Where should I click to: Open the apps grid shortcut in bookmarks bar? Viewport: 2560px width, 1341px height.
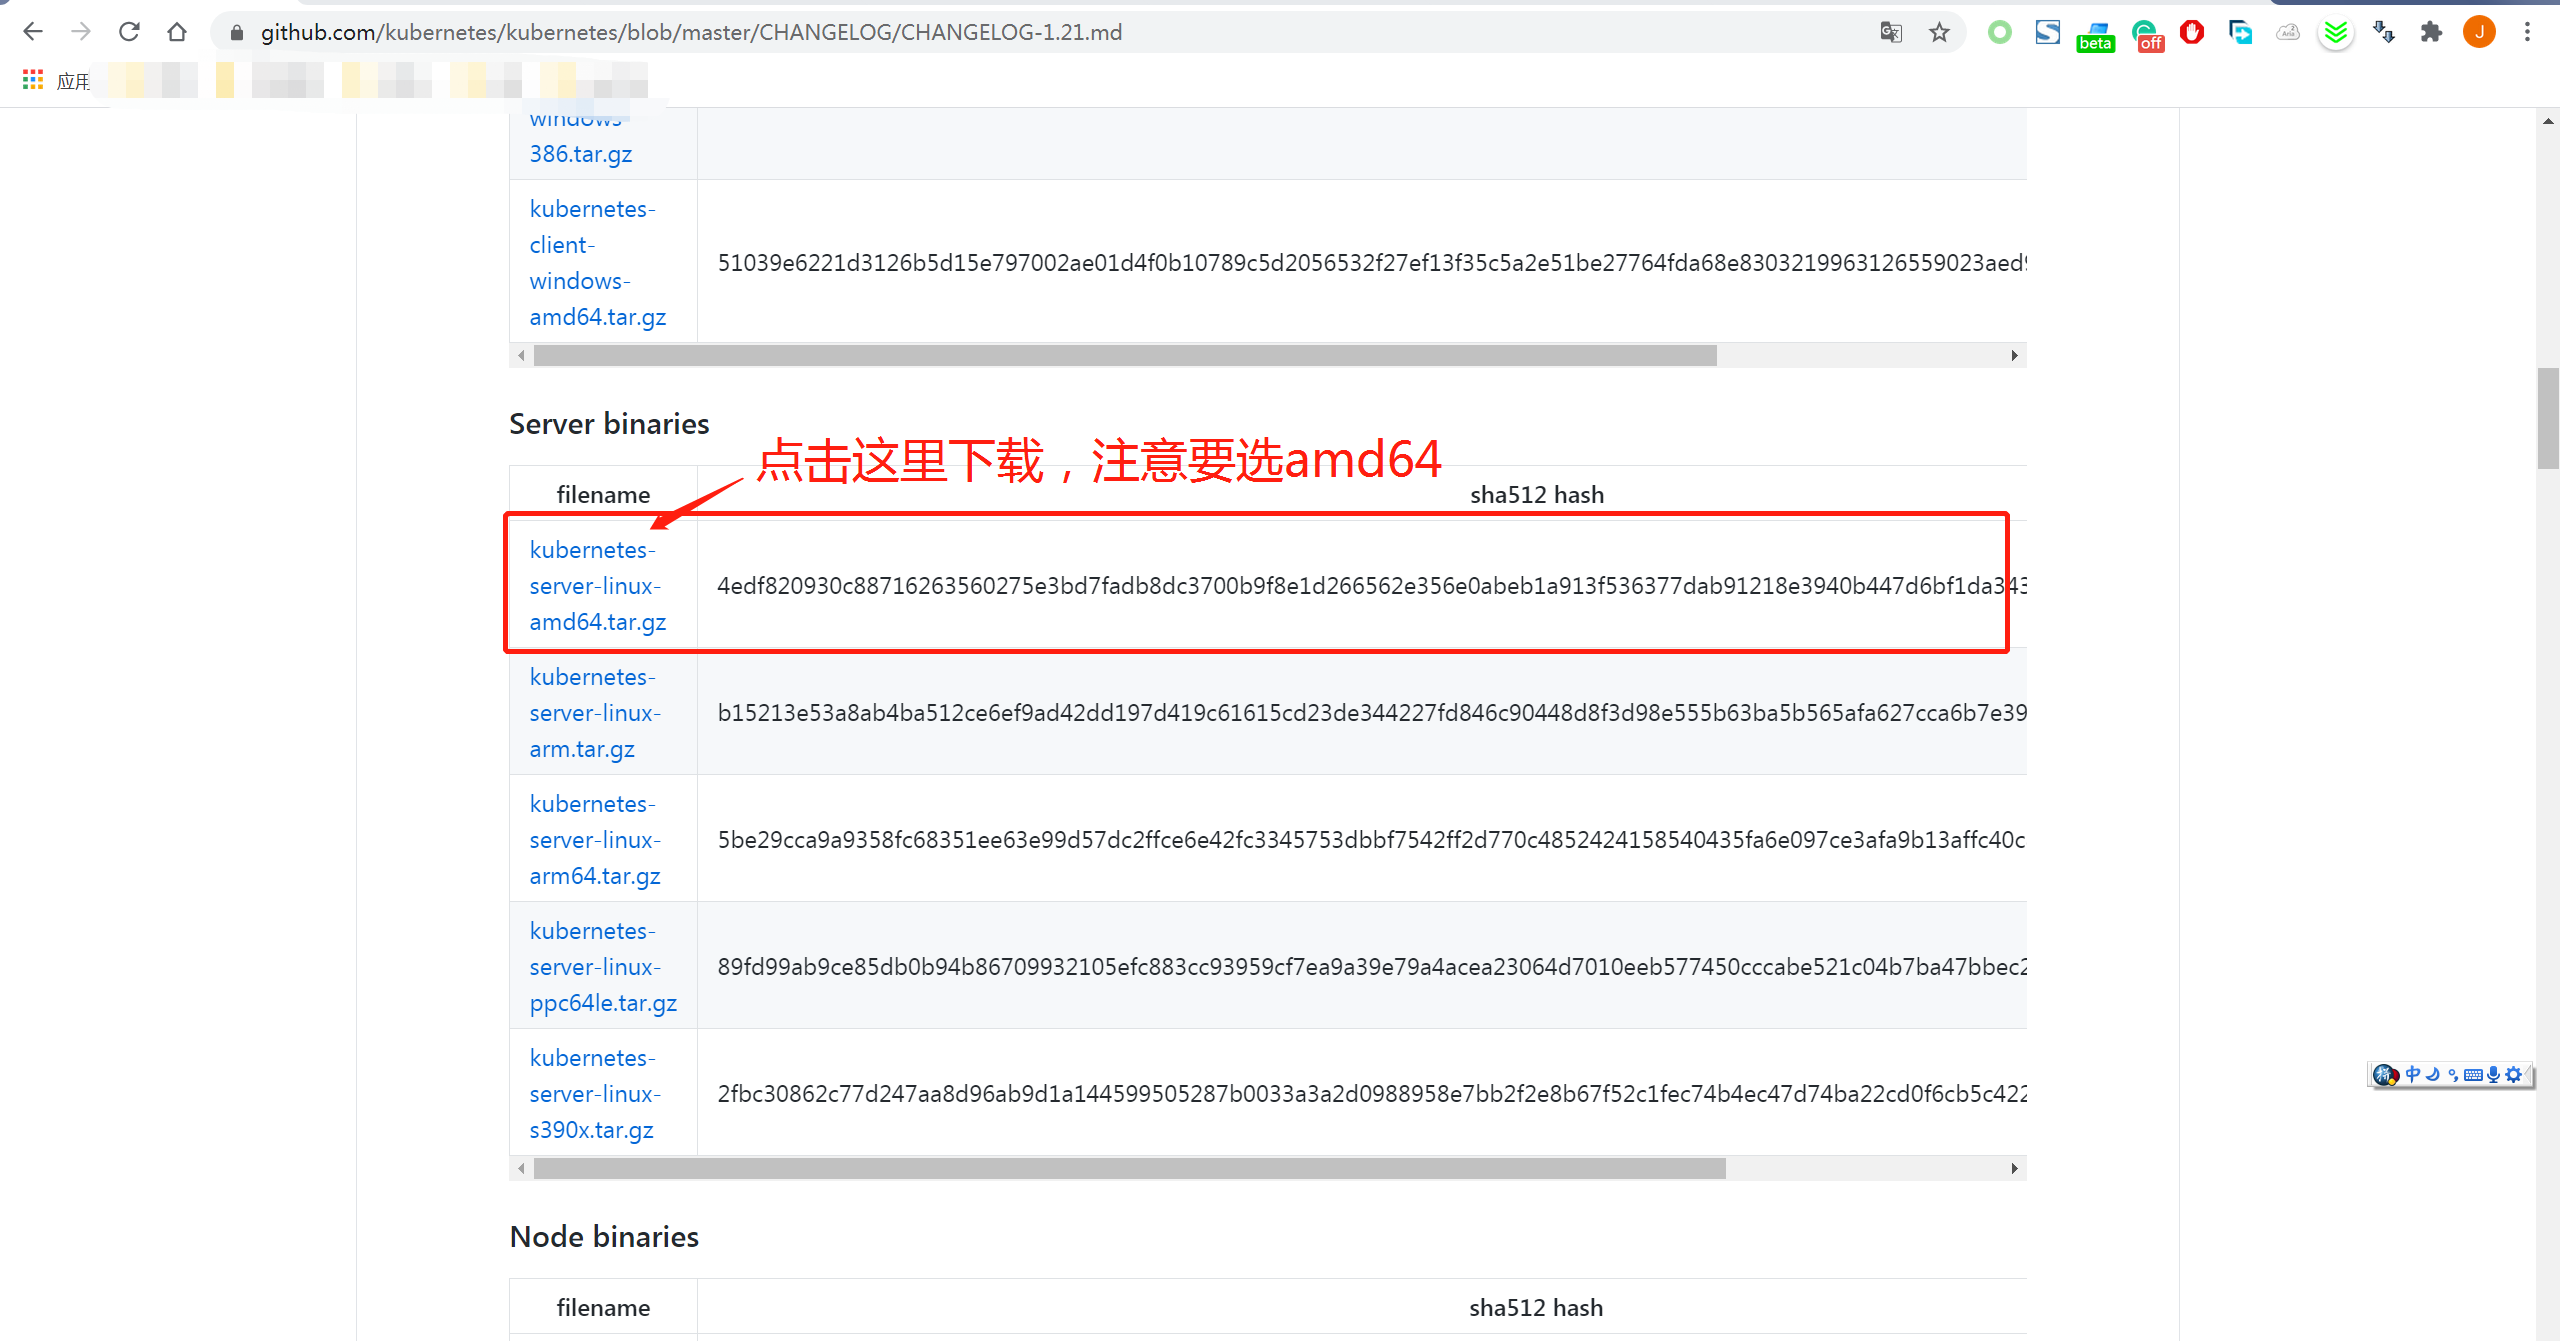point(33,80)
